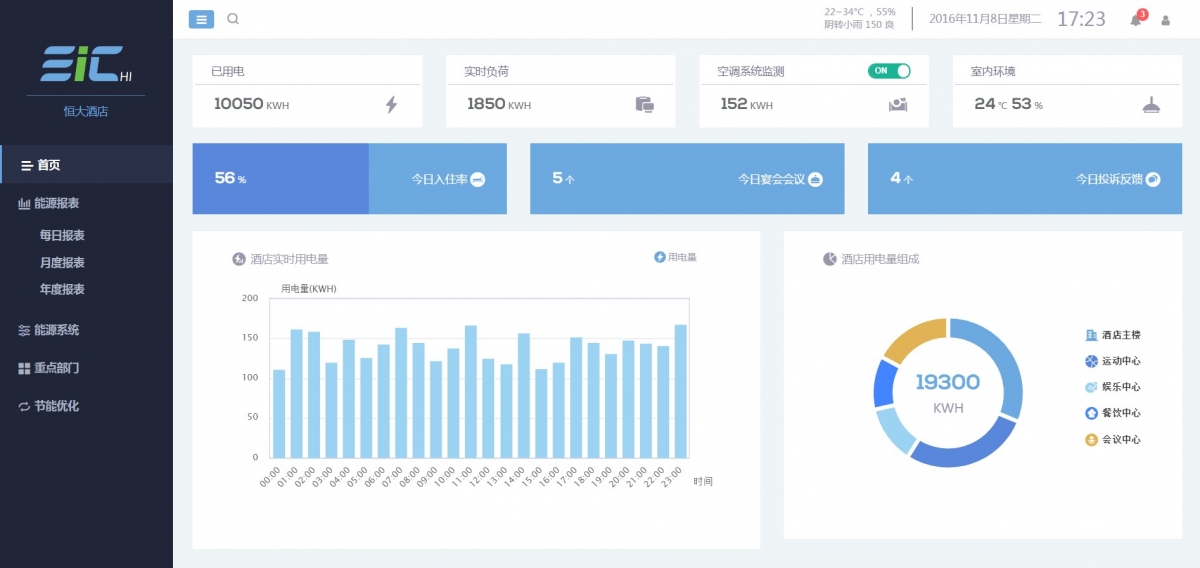The width and height of the screenshot is (1200, 568).
Task: Open search with the magnifier icon
Action: coord(233,19)
